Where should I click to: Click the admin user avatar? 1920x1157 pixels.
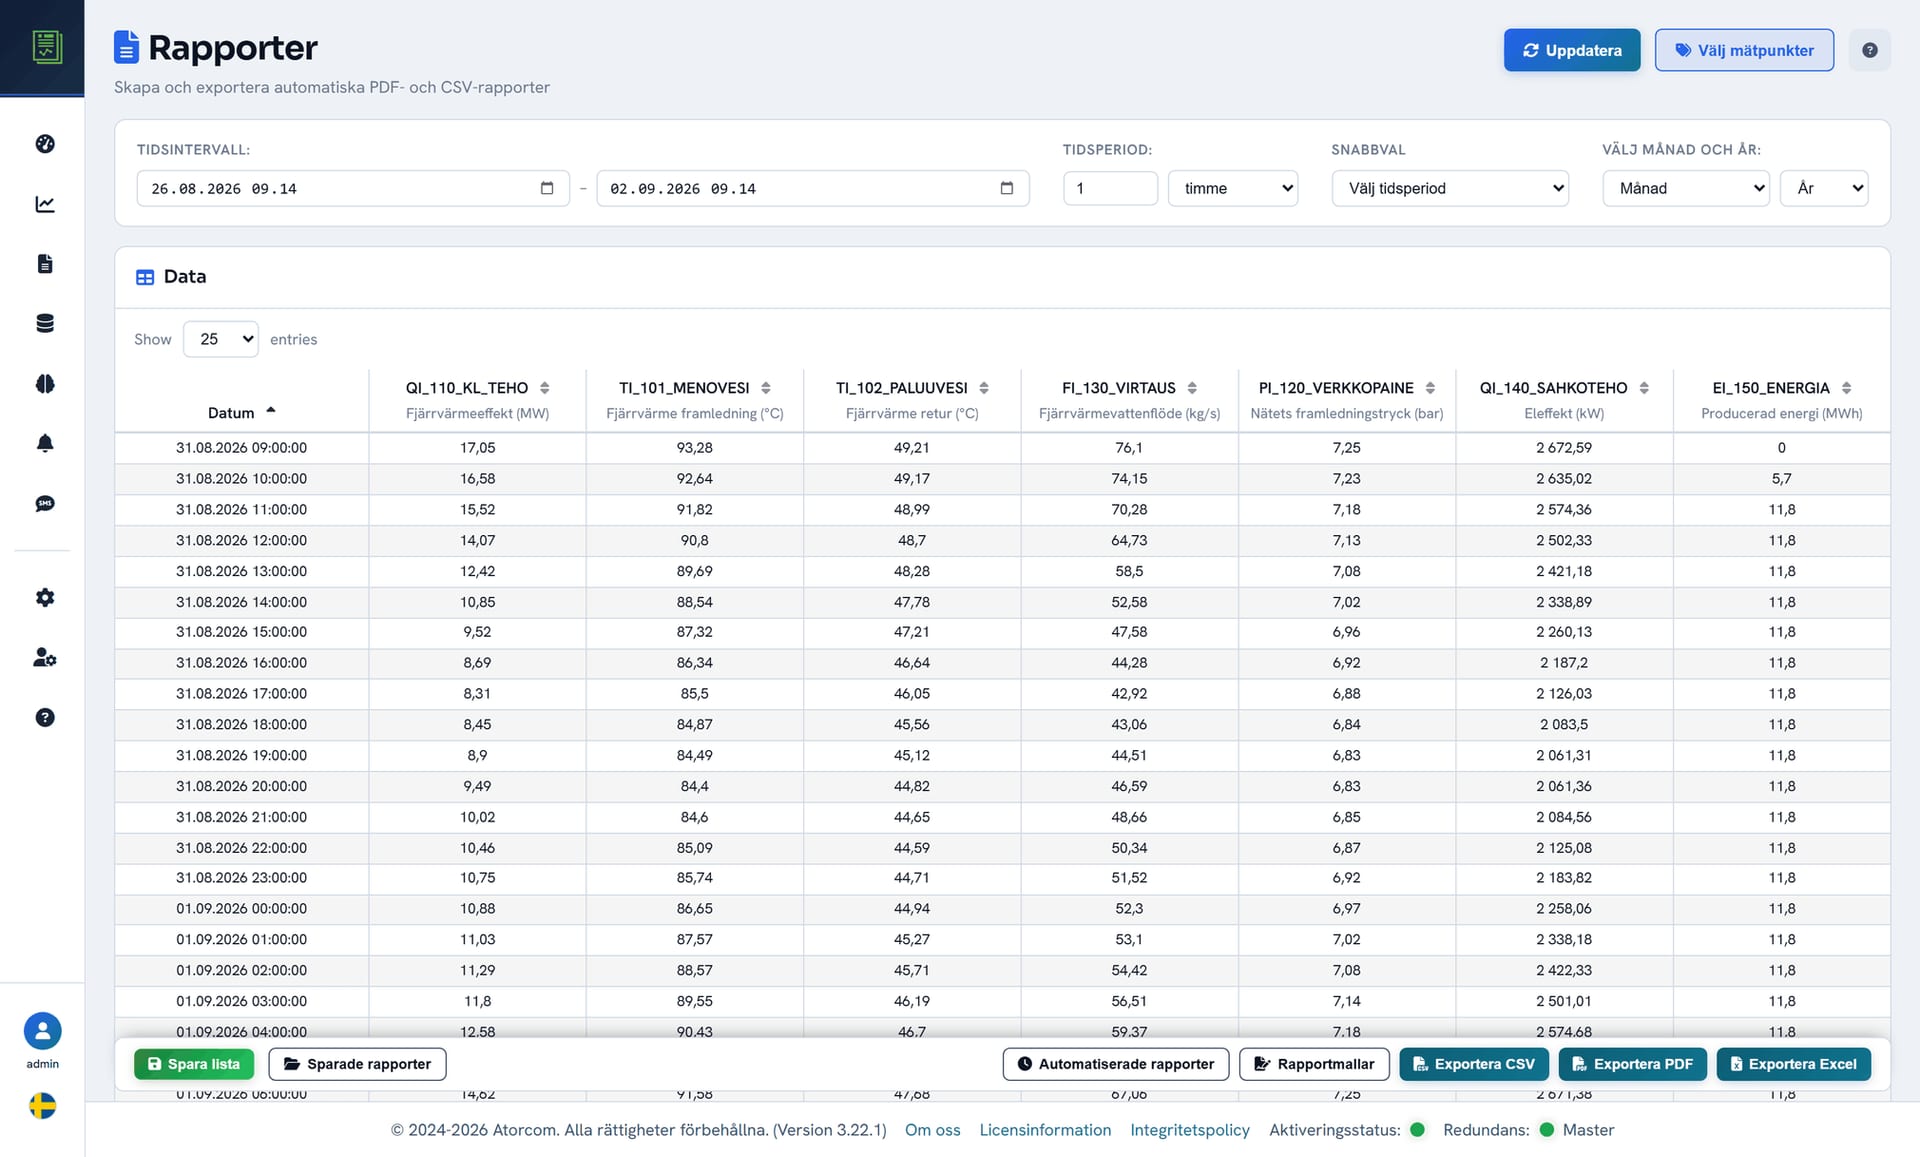point(42,1031)
